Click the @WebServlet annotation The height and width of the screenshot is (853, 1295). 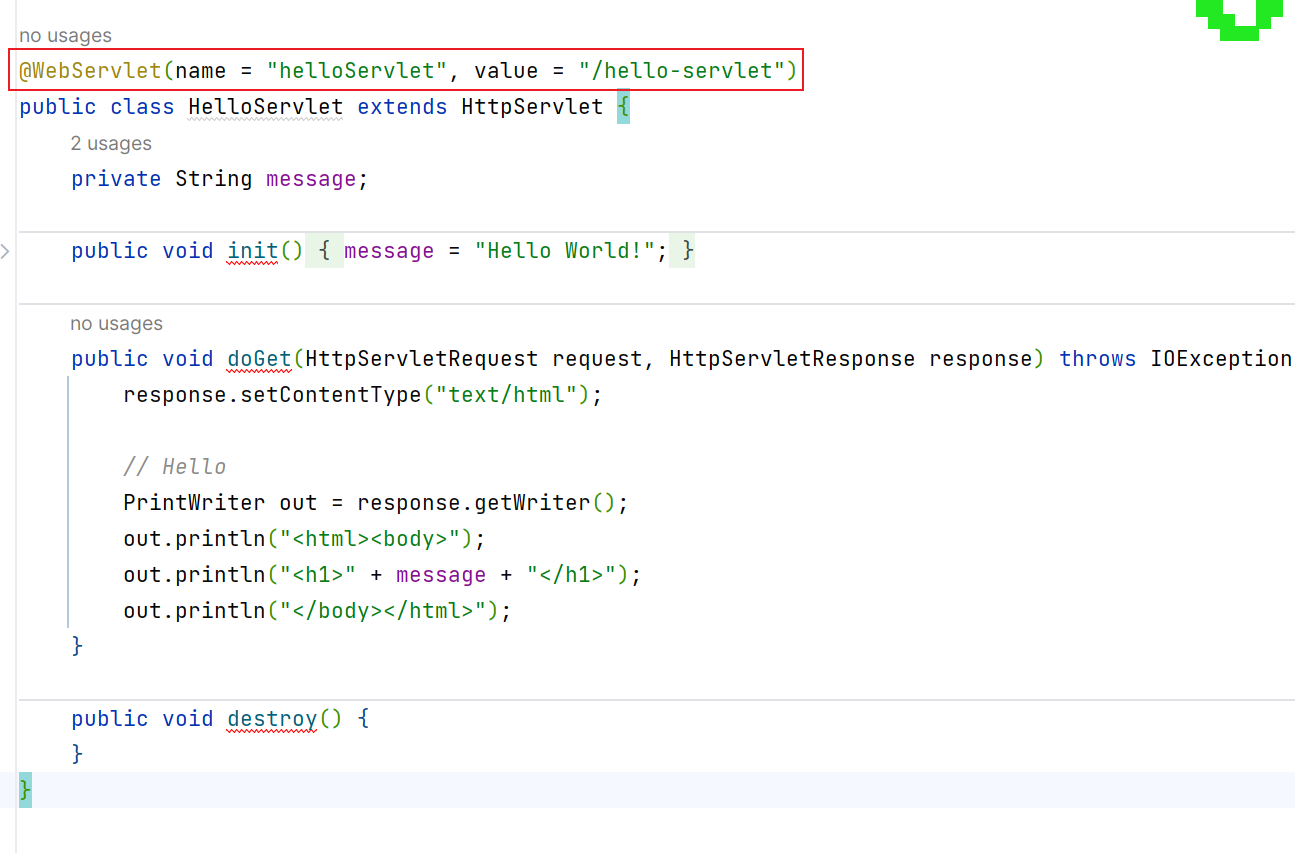[91, 71]
